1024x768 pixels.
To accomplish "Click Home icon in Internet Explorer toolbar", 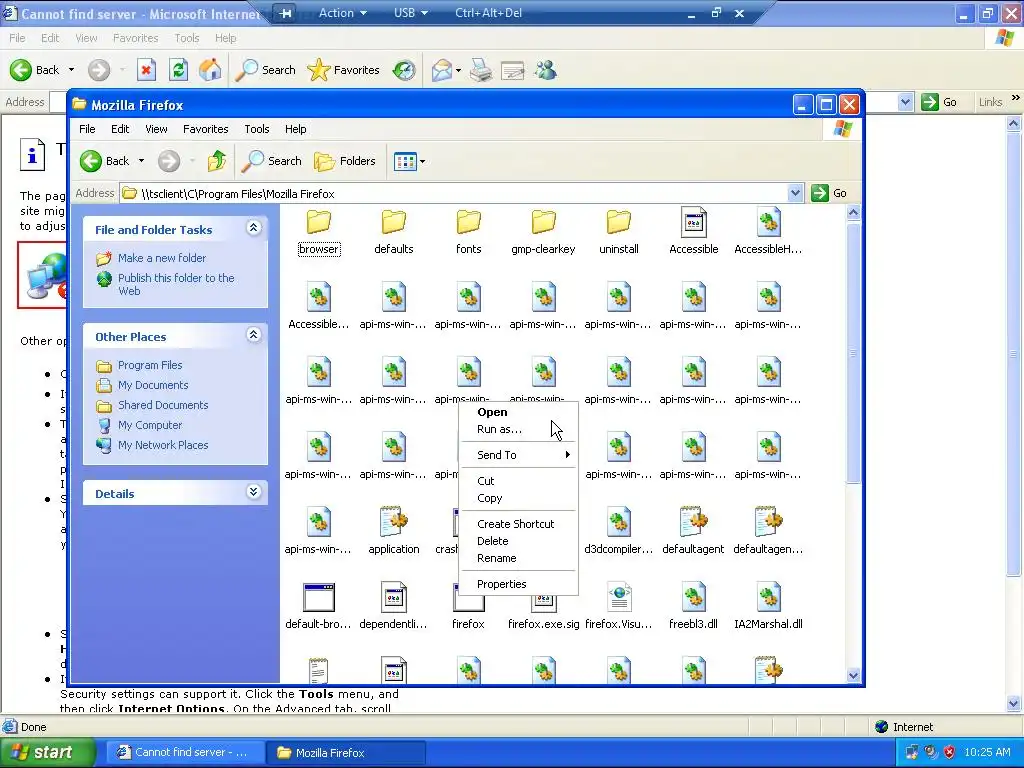I will point(210,70).
